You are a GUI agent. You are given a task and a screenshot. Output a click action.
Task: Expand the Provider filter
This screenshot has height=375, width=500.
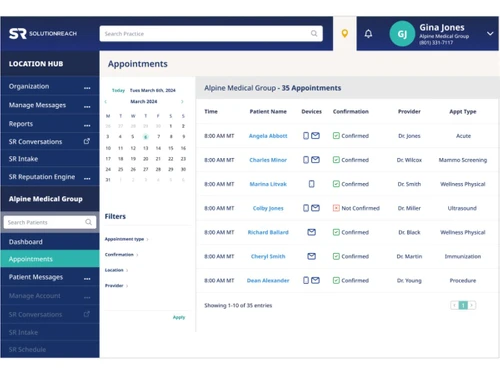(x=116, y=286)
